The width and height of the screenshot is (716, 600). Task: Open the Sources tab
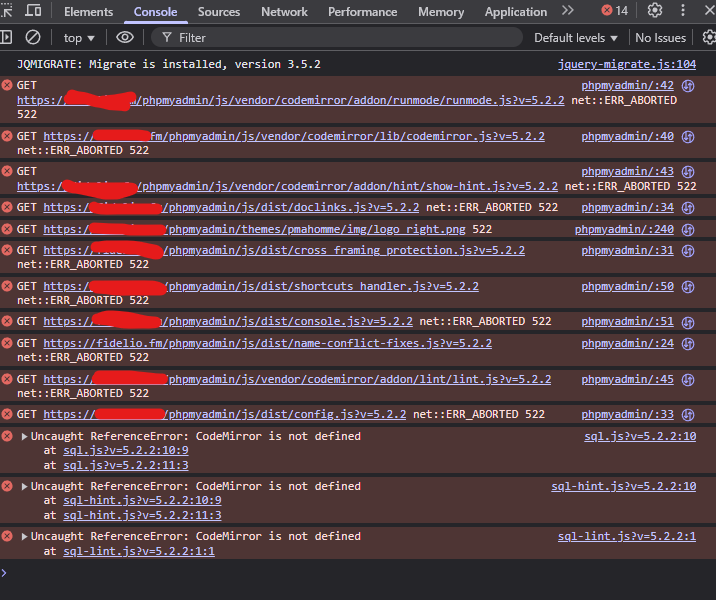[x=219, y=12]
